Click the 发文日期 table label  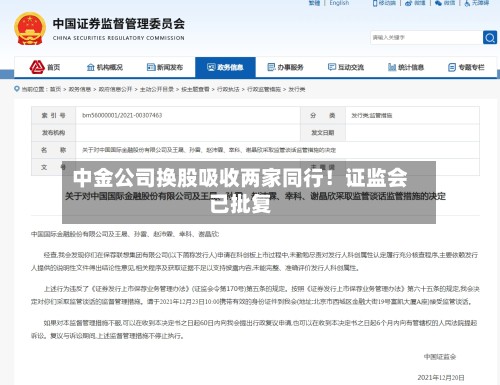click(x=323, y=133)
